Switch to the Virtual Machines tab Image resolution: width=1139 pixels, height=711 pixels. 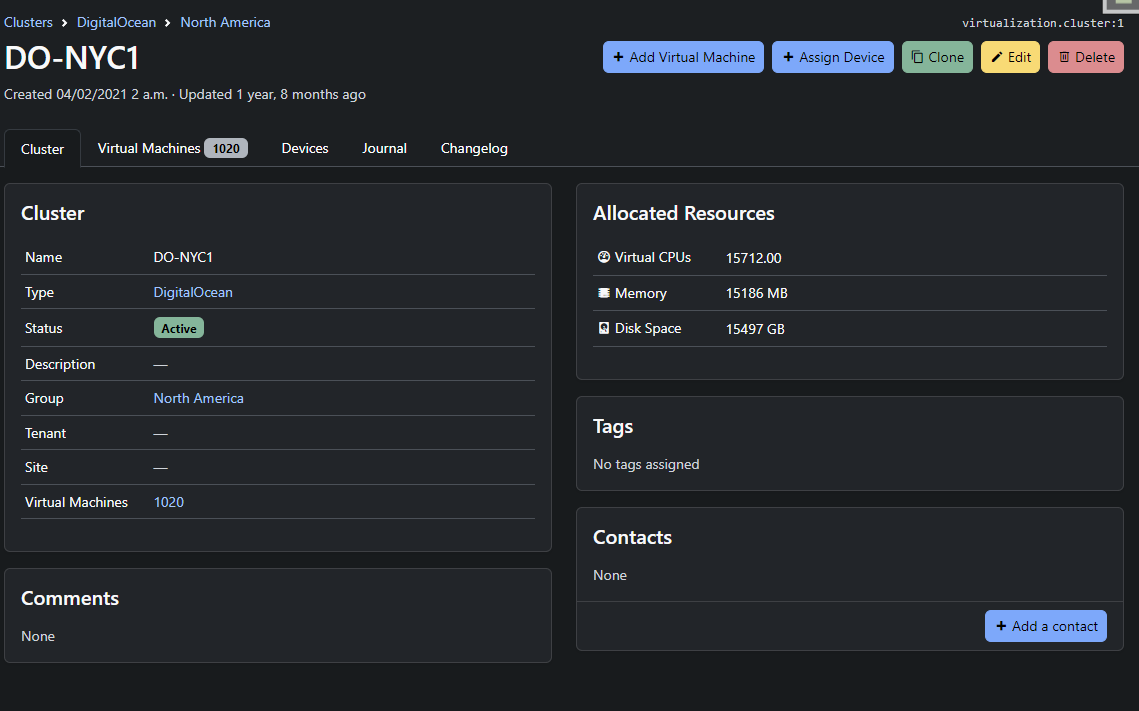[x=172, y=148]
